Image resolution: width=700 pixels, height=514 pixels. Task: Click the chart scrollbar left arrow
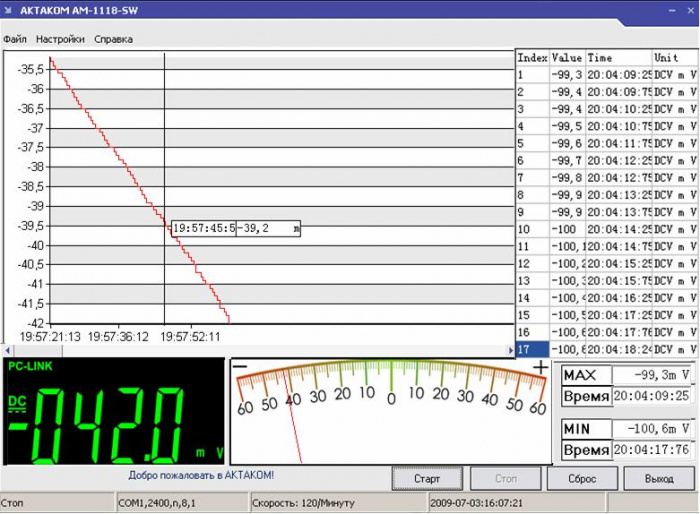coord(7,351)
